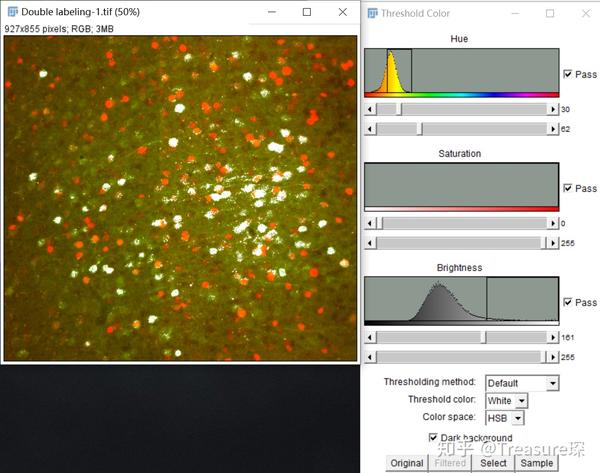600x473 pixels.
Task: Click left arrow of Brightness minimum scrollbar
Action: [370, 338]
